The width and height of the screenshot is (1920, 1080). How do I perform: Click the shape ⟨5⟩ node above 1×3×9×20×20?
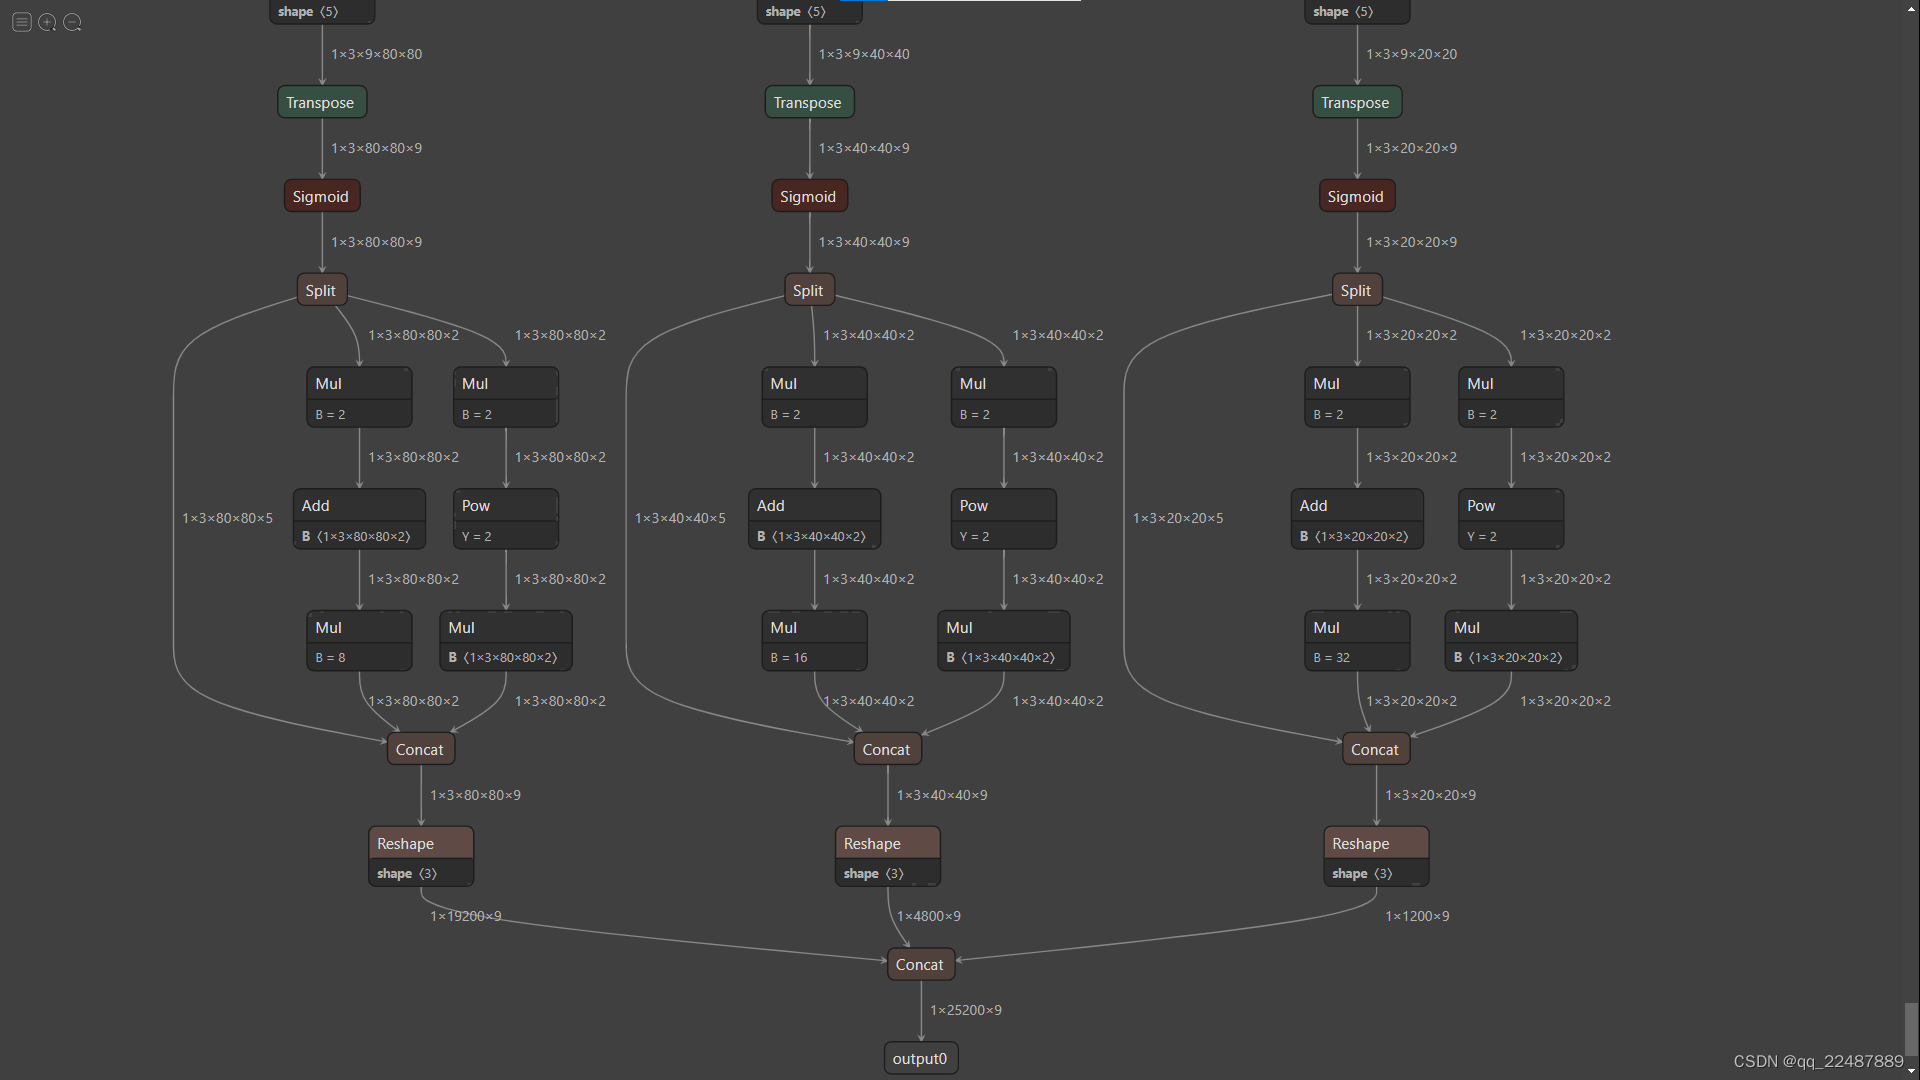click(1357, 11)
